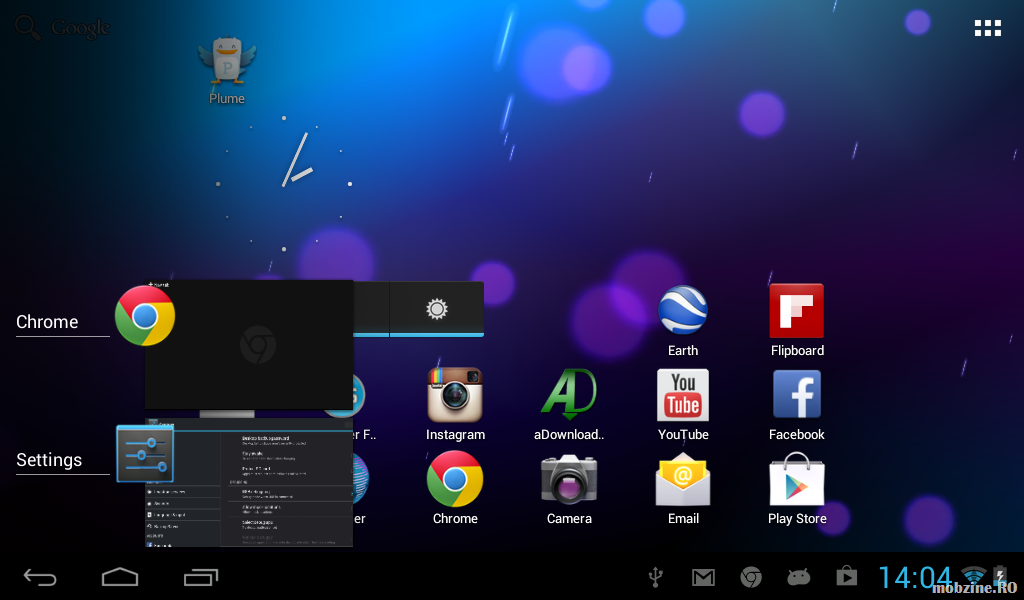Open the Gmail notification icon
Screen dimensions: 1024x600
point(704,577)
